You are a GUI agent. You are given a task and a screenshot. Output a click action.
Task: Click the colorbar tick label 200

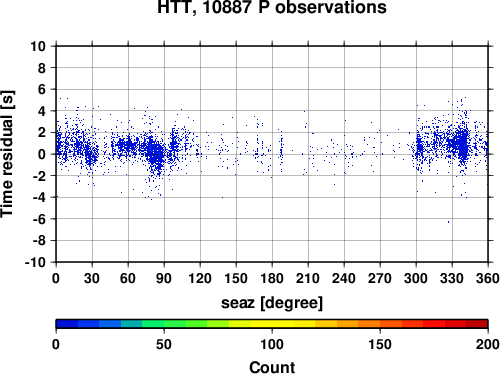coord(488,344)
